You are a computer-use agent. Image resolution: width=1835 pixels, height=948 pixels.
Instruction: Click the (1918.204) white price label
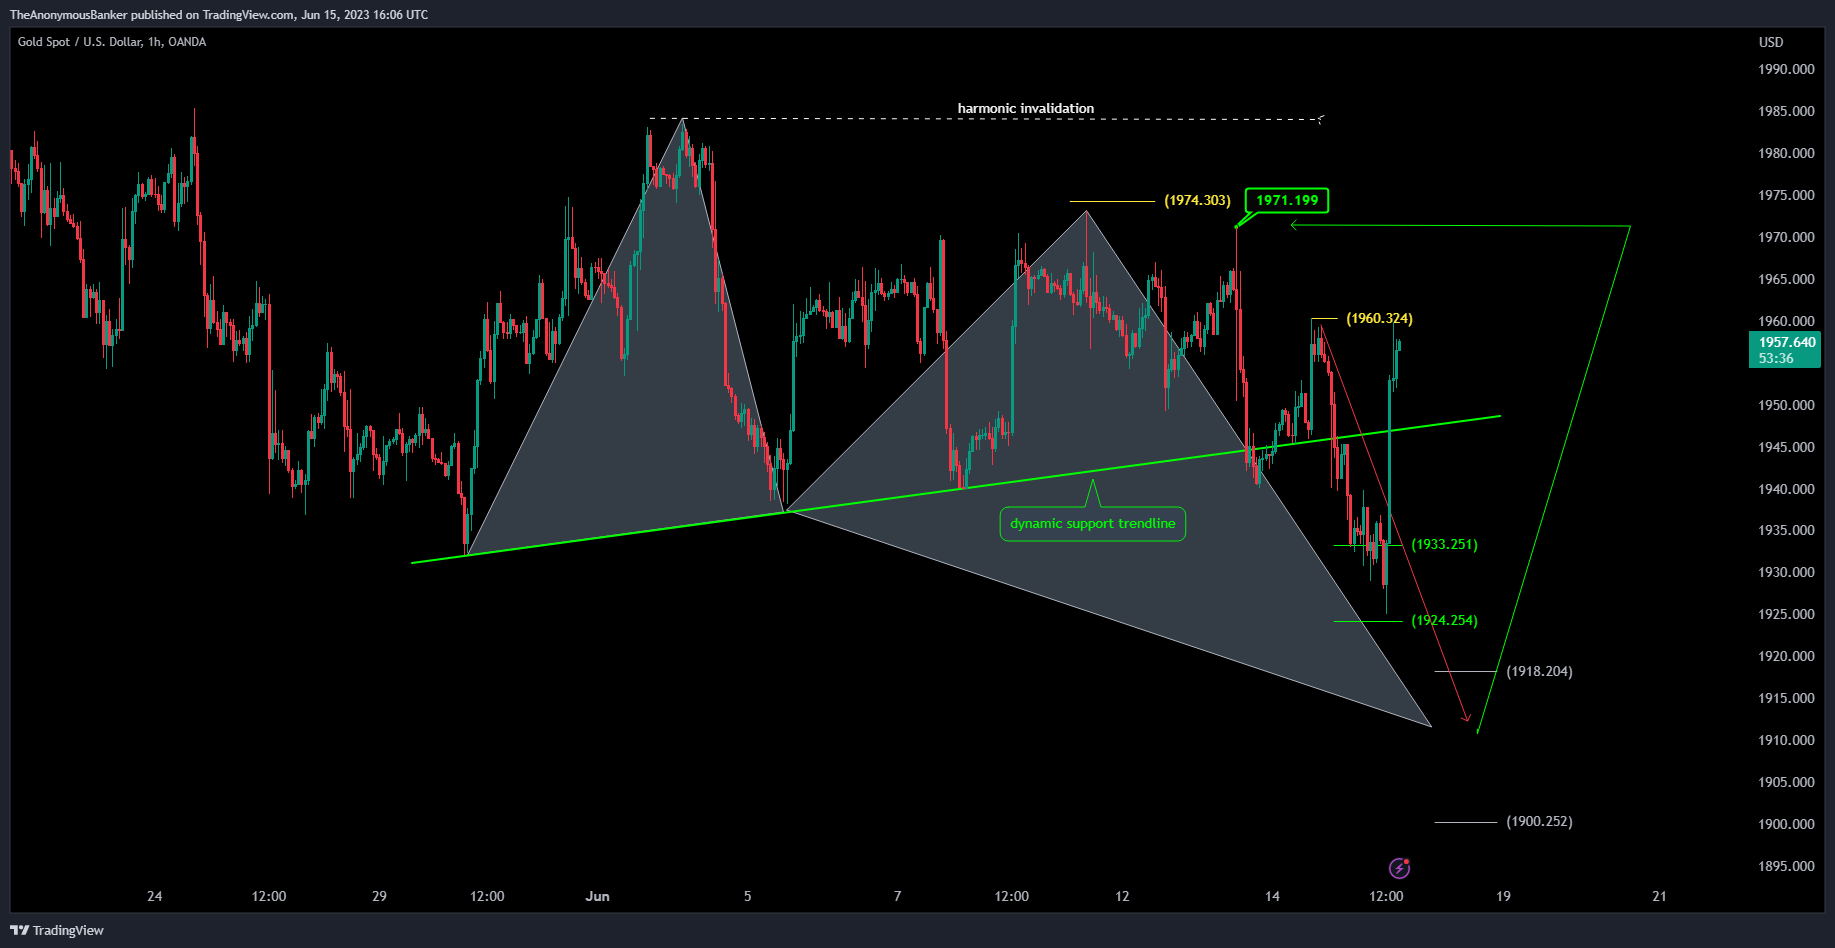click(1539, 672)
